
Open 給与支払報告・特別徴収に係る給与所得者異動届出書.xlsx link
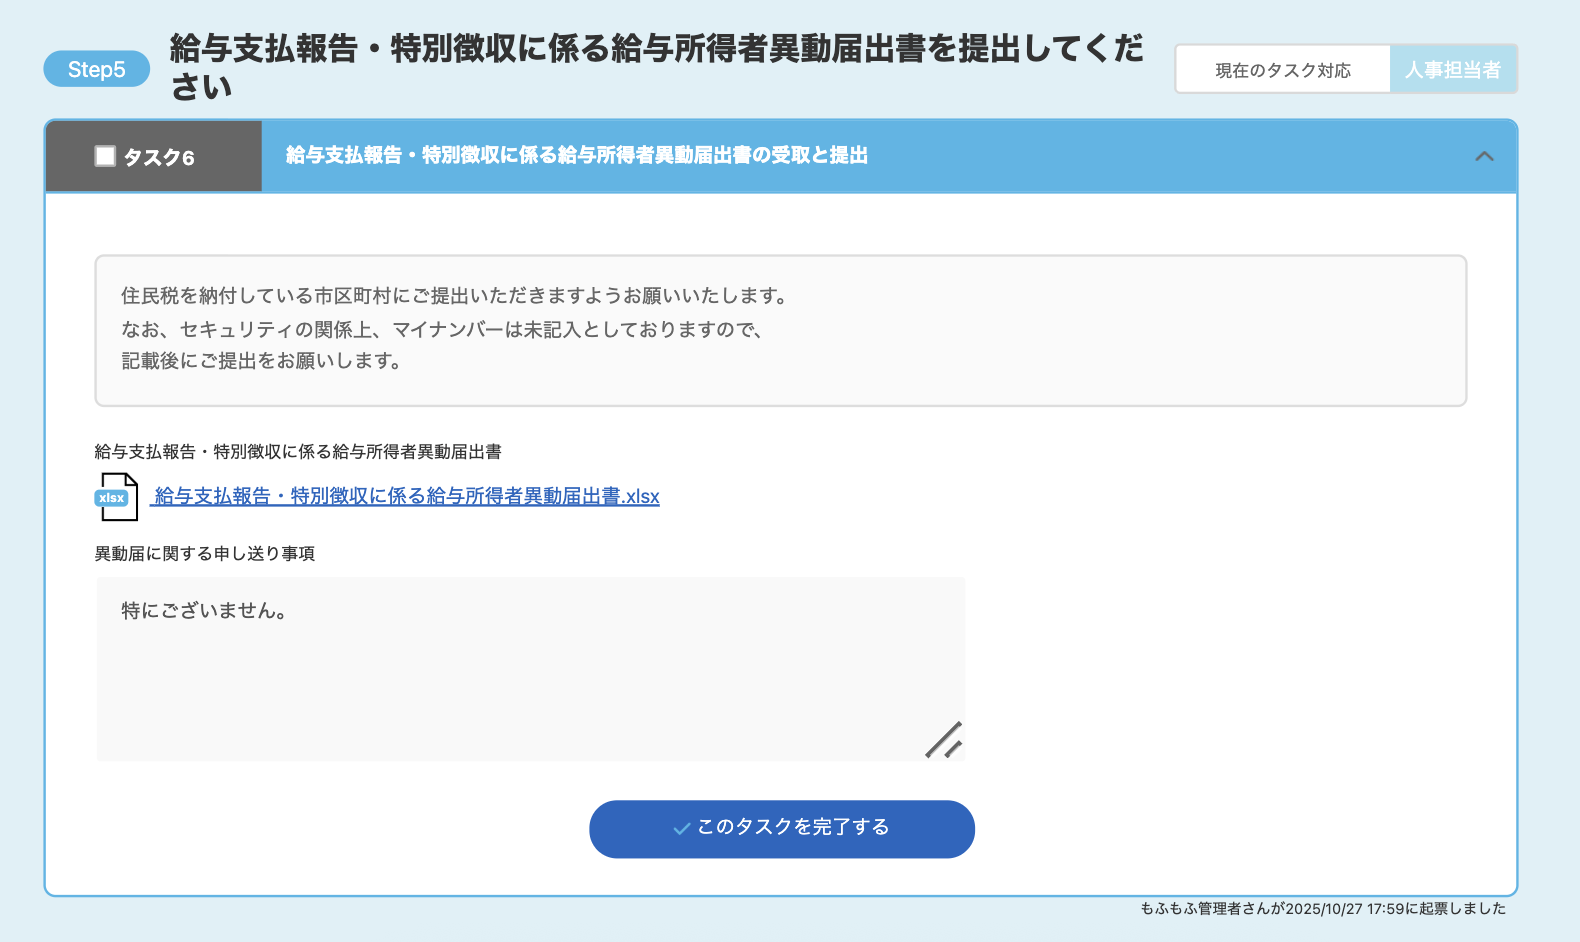405,497
